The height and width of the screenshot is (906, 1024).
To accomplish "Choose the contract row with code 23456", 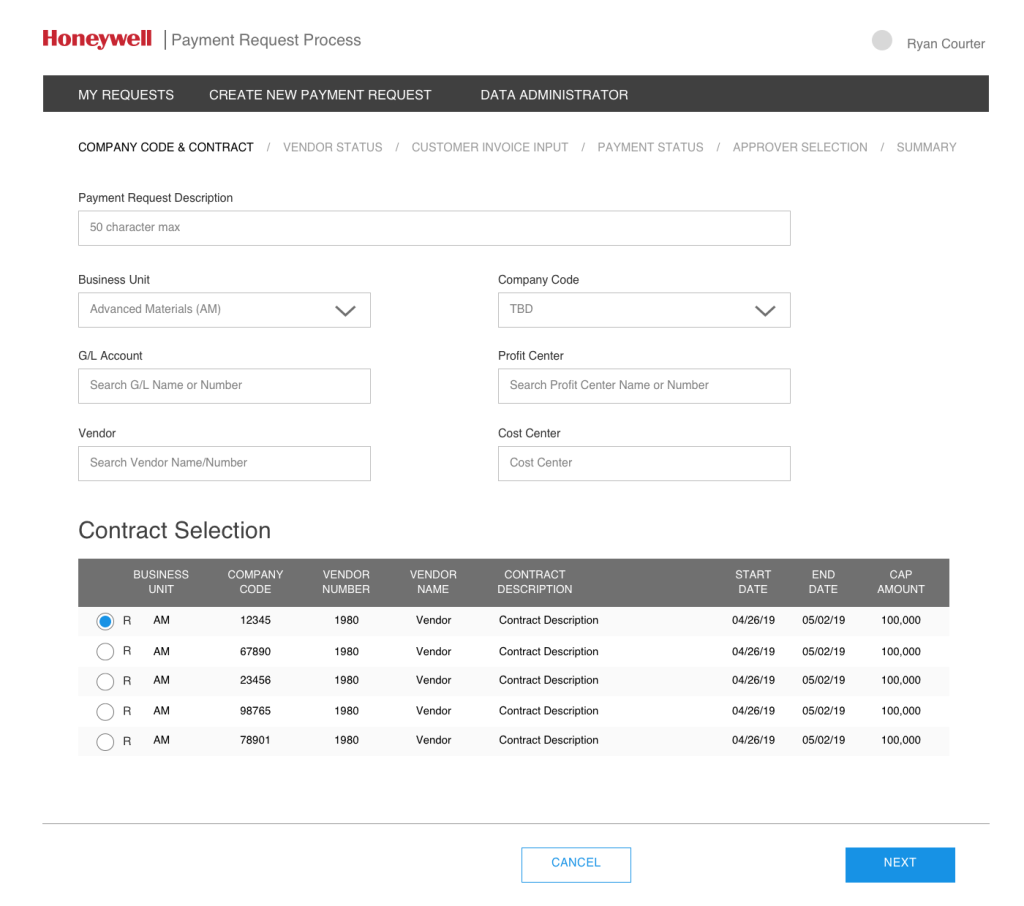I will (105, 682).
